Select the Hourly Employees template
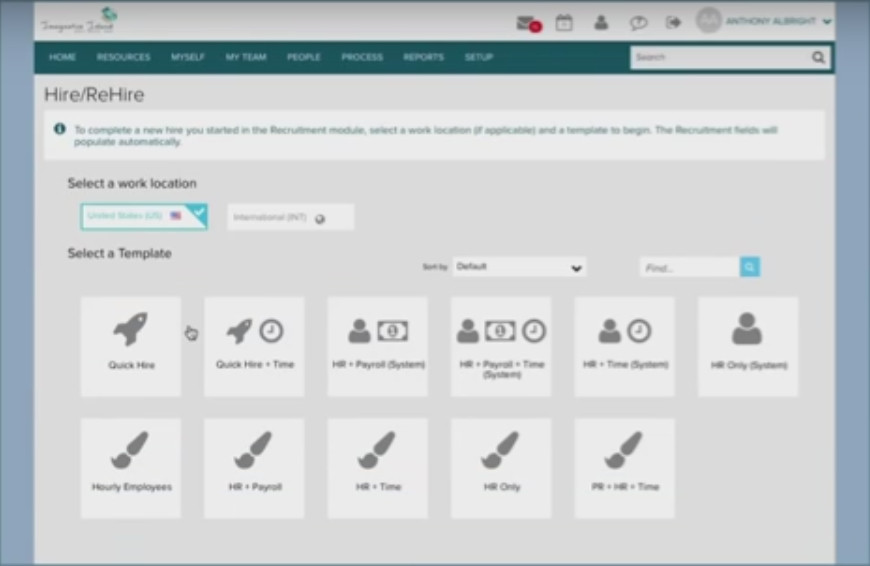The height and width of the screenshot is (566, 870). pos(131,468)
